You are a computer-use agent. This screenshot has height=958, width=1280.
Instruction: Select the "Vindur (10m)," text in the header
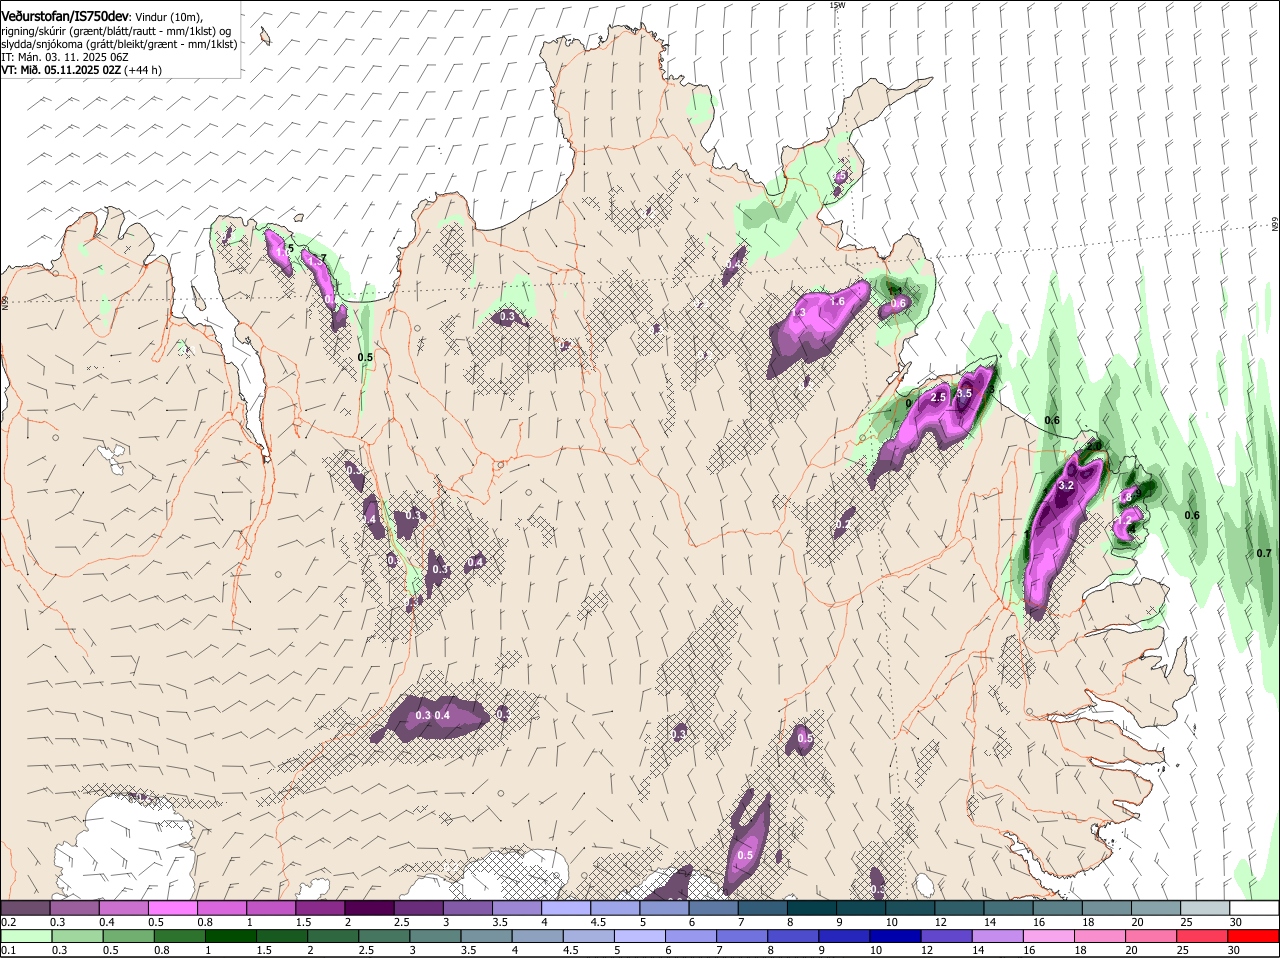[169, 18]
